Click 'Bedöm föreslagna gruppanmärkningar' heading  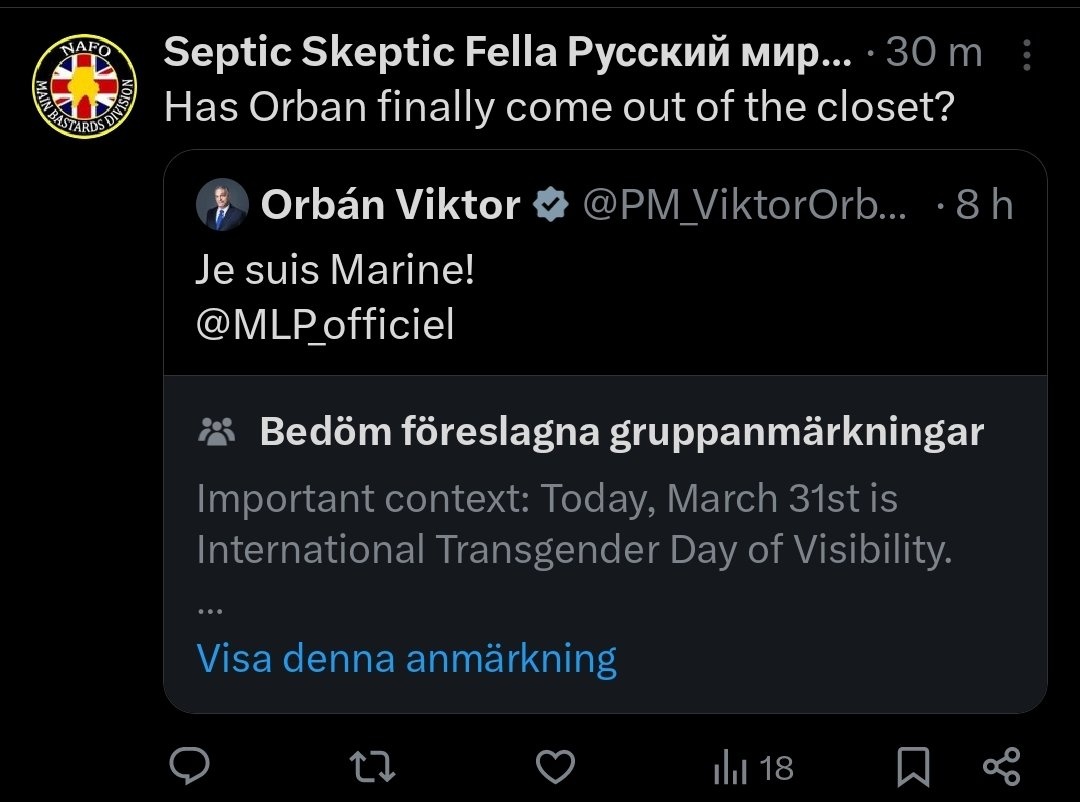[x=621, y=432]
